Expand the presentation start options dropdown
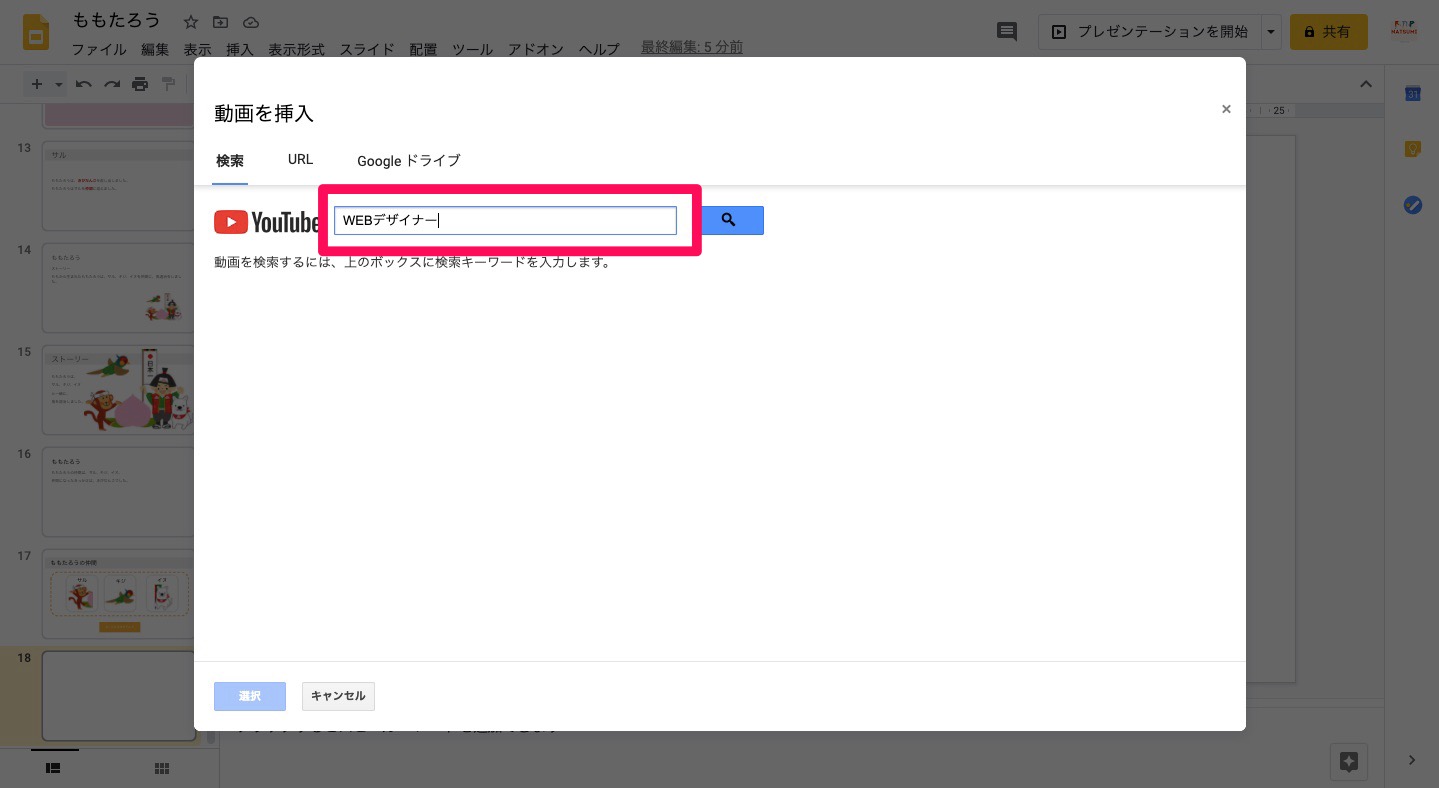Image resolution: width=1439 pixels, height=788 pixels. coord(1271,32)
